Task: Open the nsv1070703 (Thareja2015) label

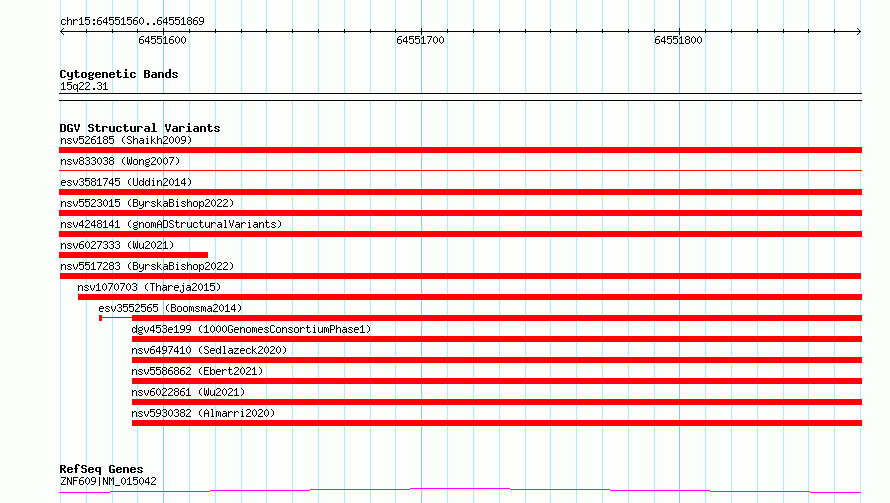Action: [149, 287]
